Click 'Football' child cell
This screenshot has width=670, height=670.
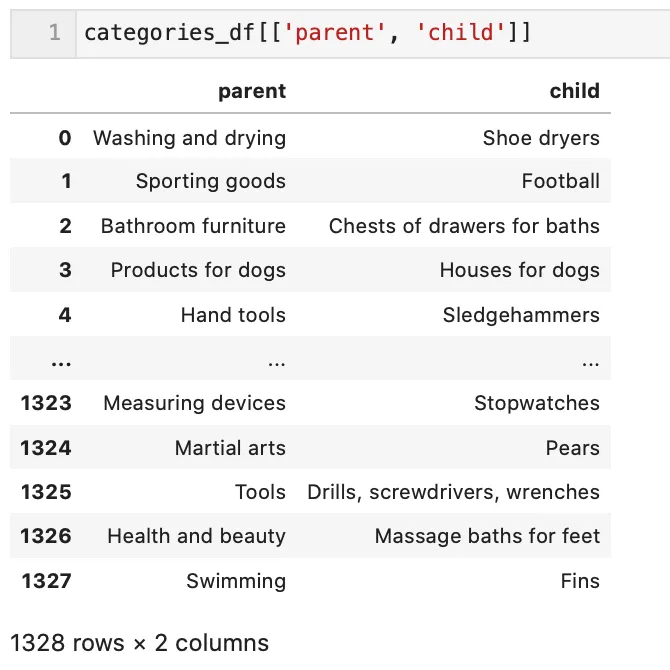pyautogui.click(x=560, y=181)
